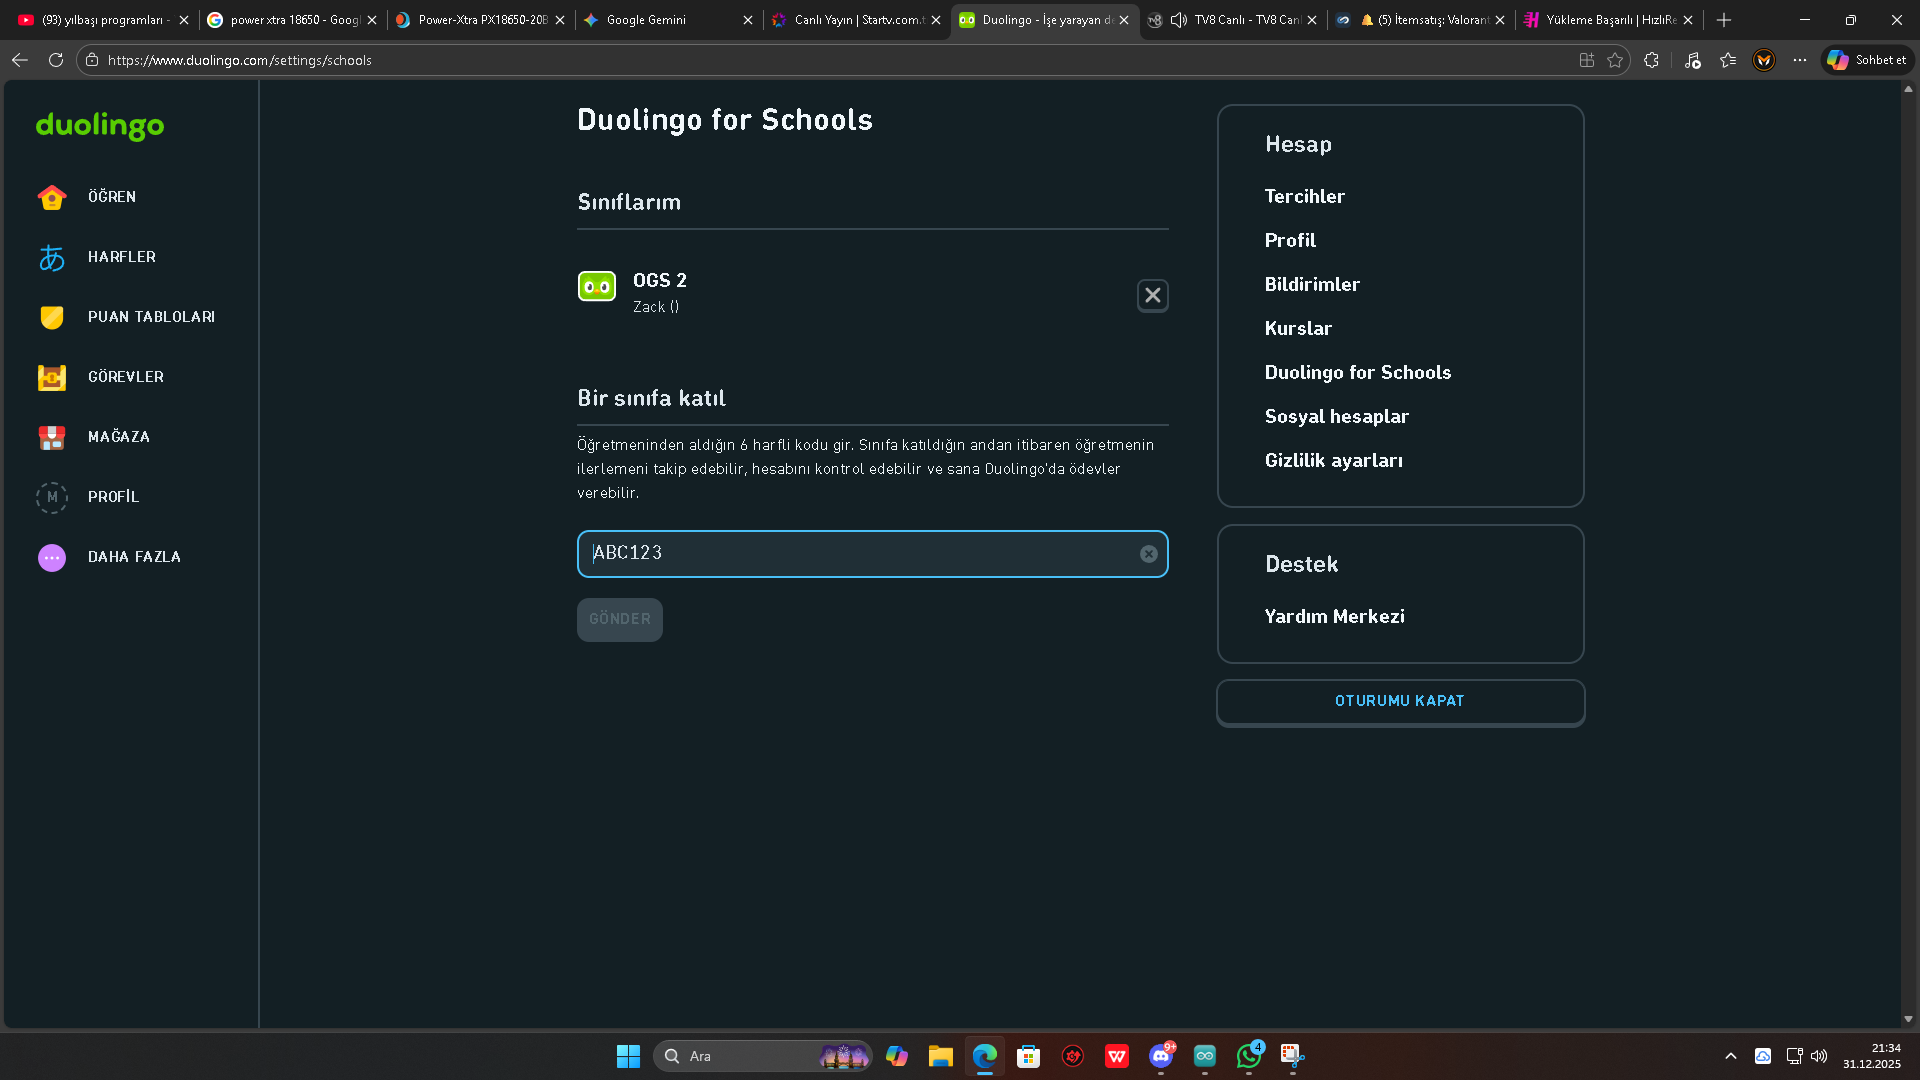
Task: Switch to the Canlı Yayın Startv tab
Action: (x=854, y=20)
